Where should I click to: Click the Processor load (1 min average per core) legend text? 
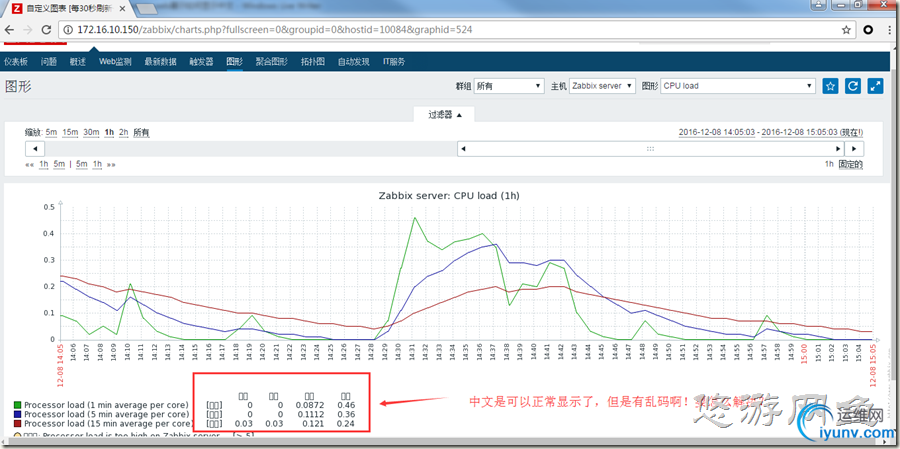106,405
